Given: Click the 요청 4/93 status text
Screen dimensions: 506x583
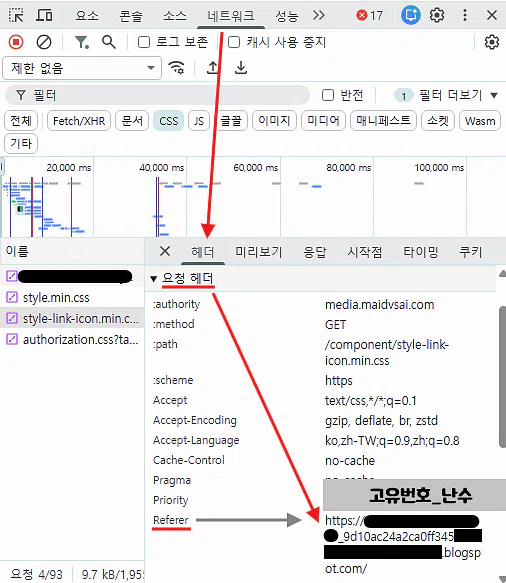Looking at the screenshot, I should tap(36, 574).
